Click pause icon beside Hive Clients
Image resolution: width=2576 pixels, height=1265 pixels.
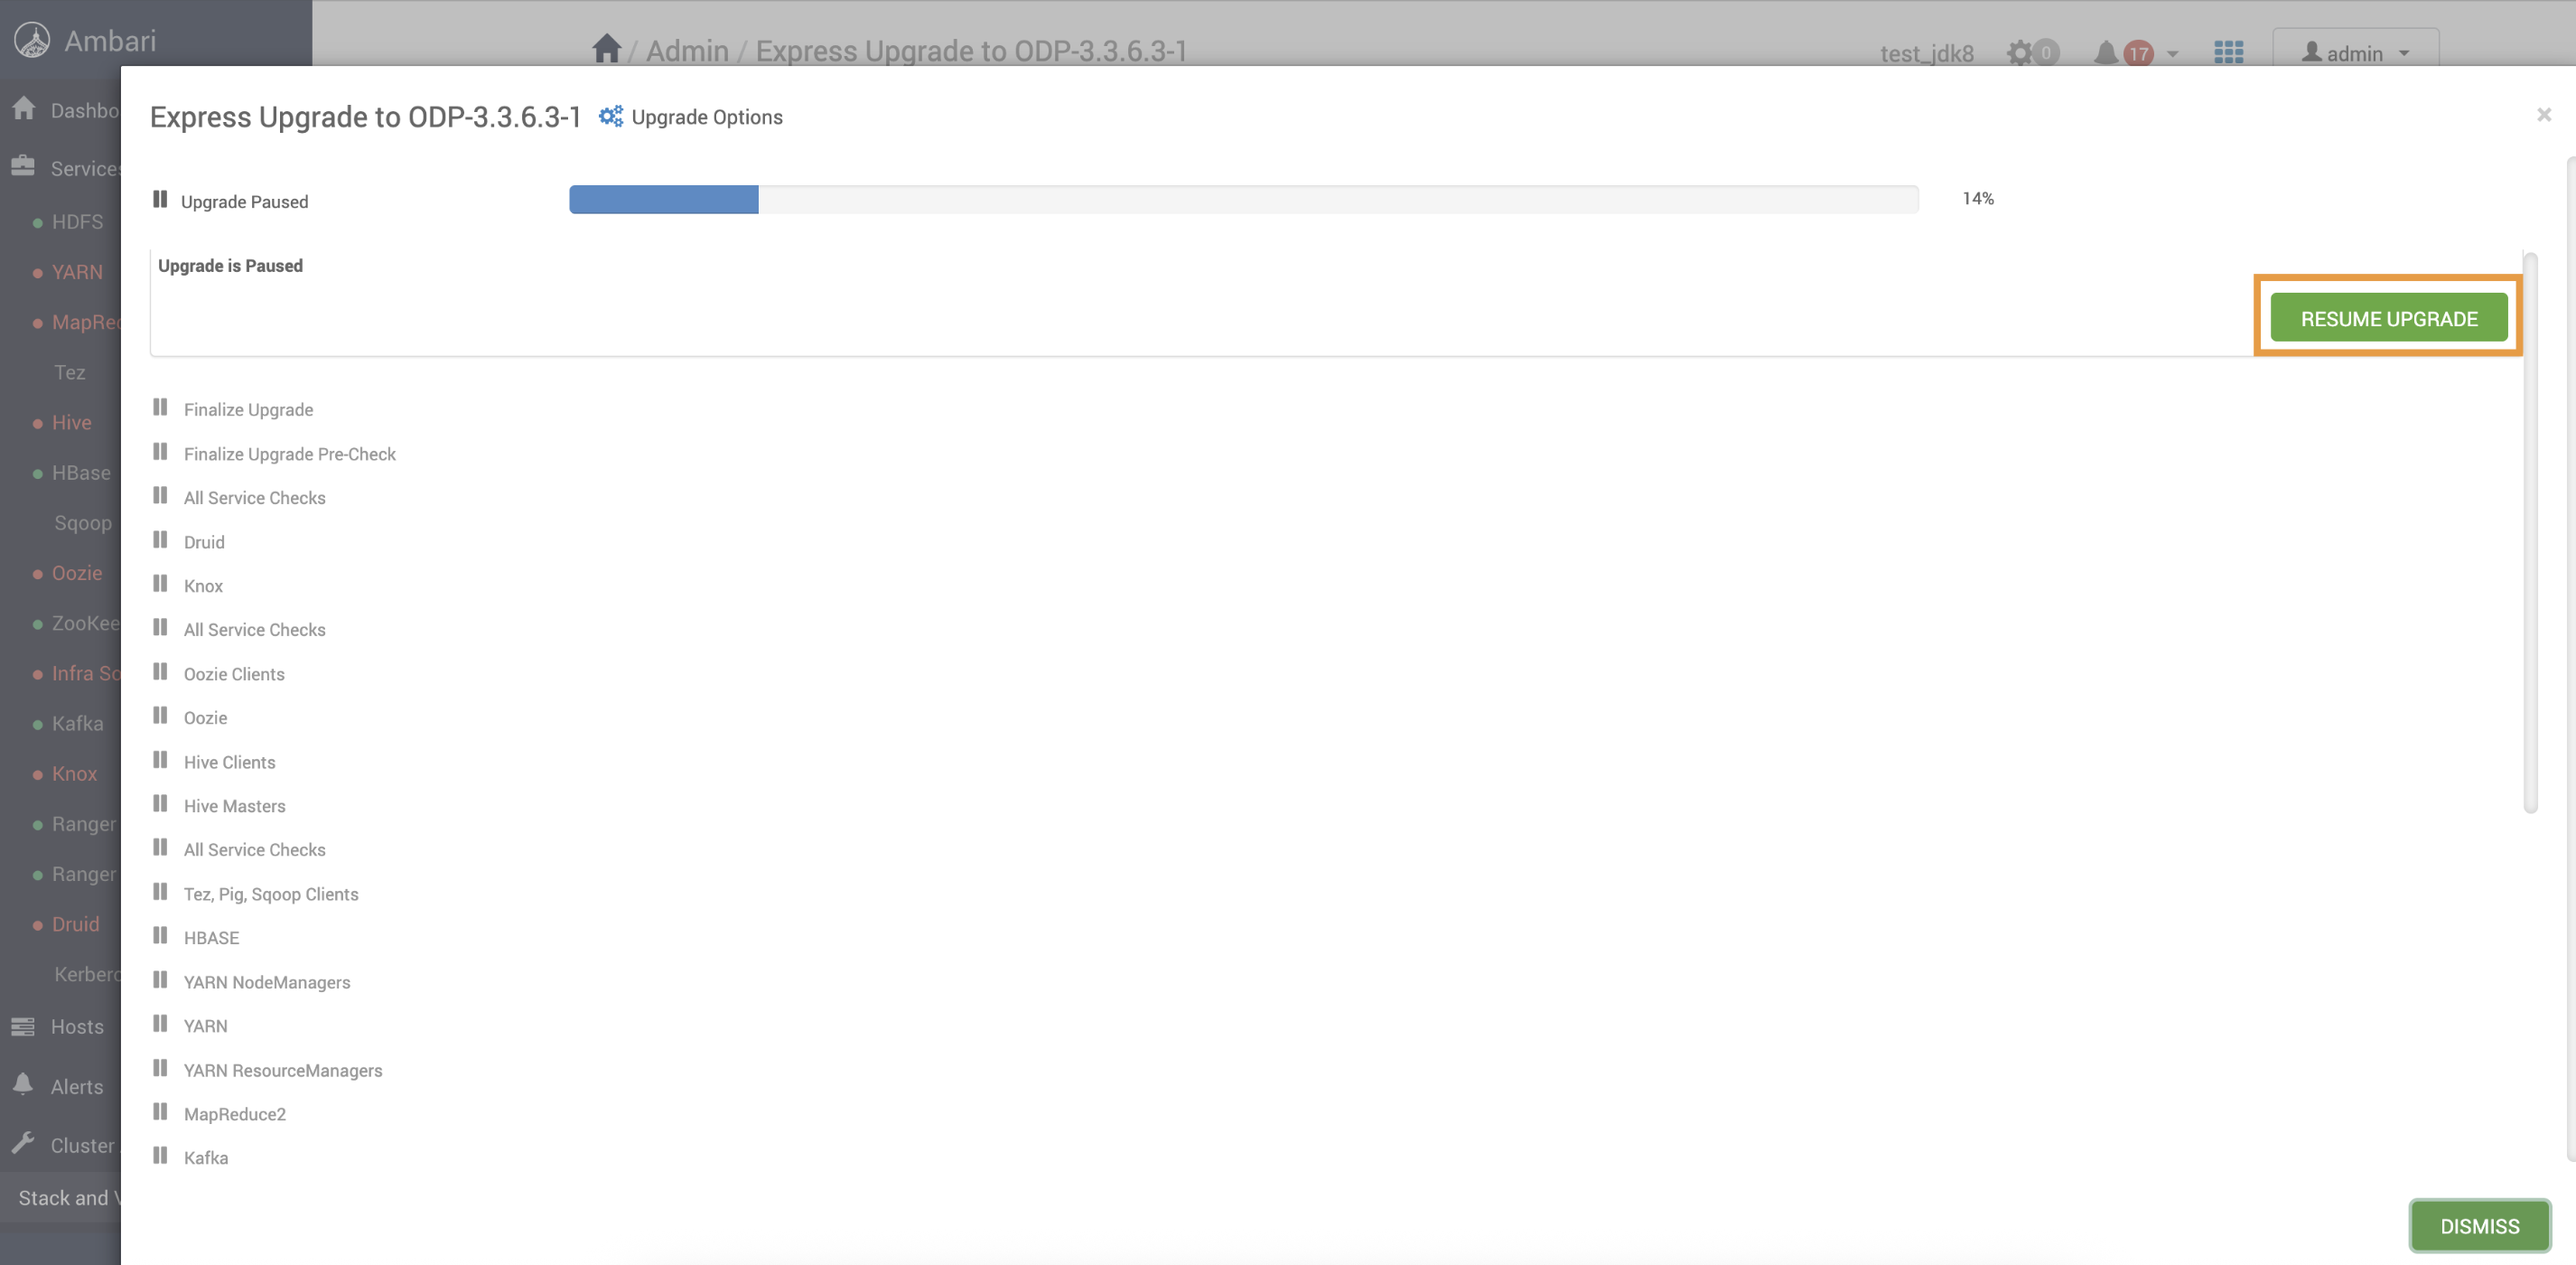point(160,759)
